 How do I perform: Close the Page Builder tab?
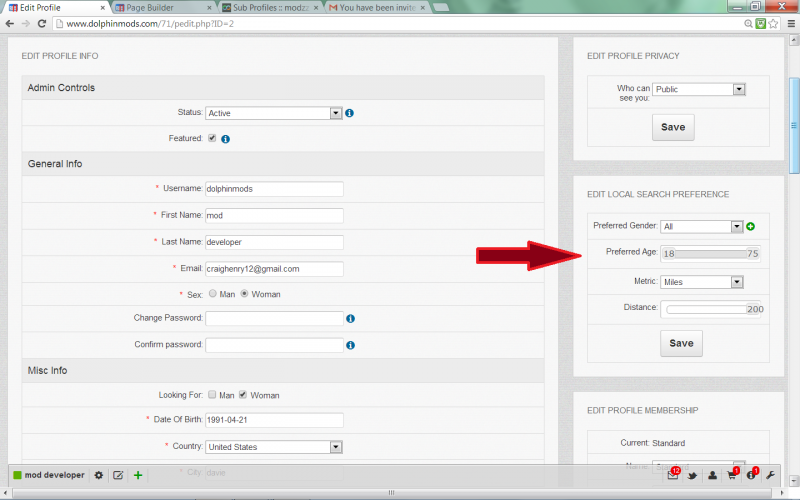[x=209, y=8]
